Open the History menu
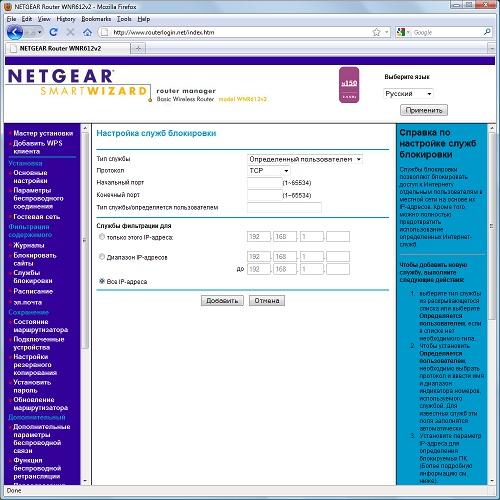Image resolution: width=500 pixels, height=500 pixels. [66, 19]
